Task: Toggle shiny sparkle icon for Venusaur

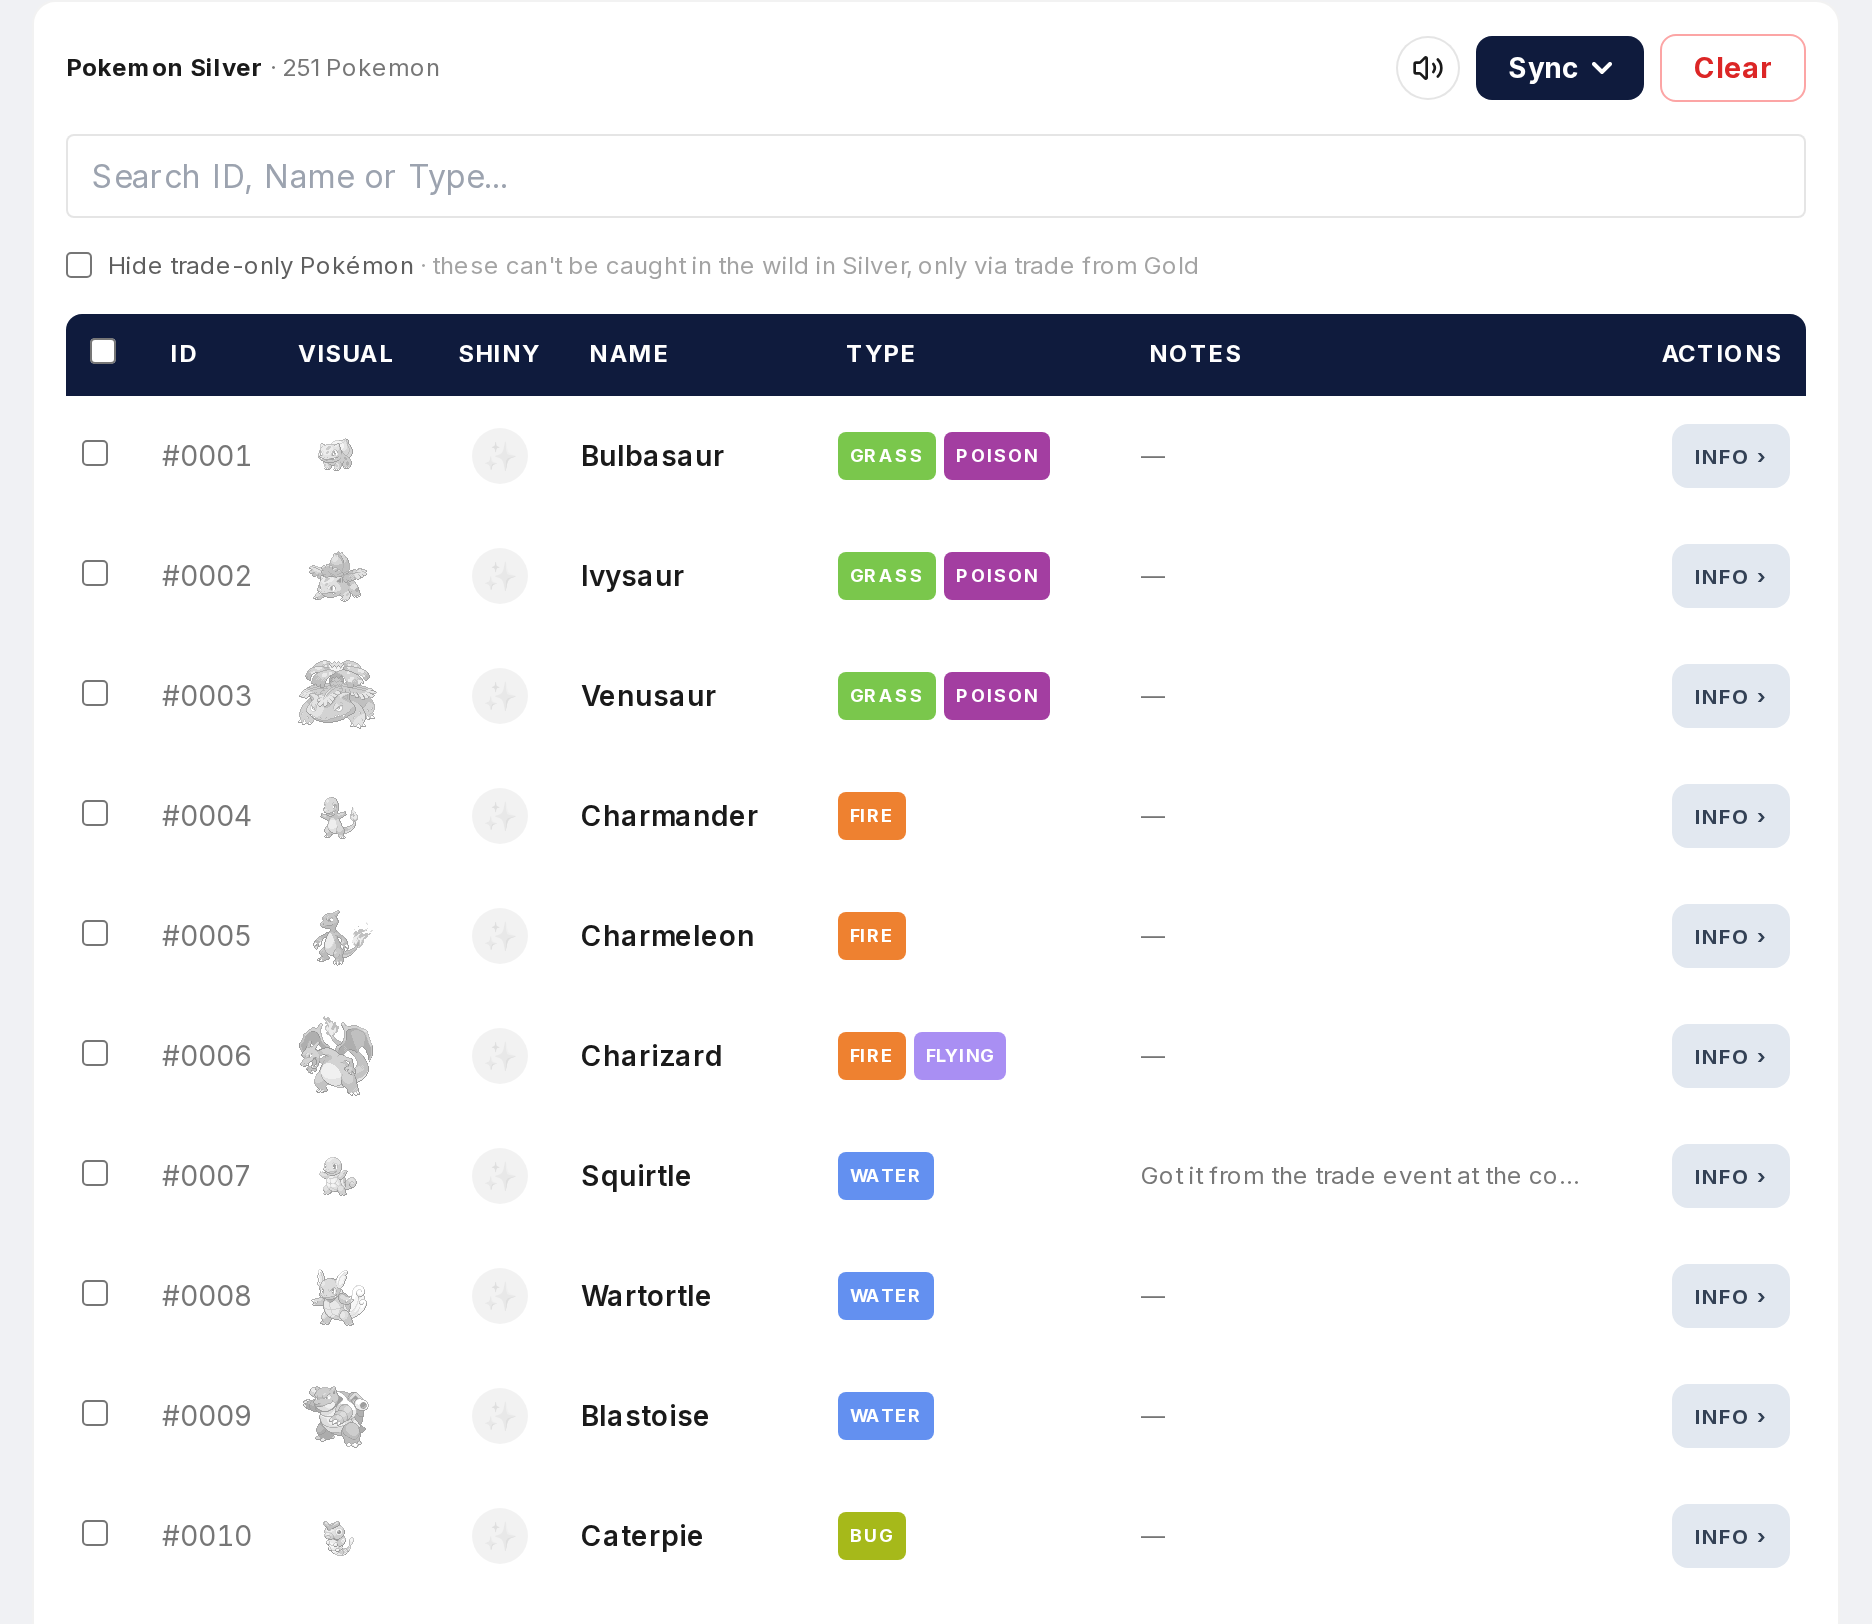Action: tap(500, 696)
